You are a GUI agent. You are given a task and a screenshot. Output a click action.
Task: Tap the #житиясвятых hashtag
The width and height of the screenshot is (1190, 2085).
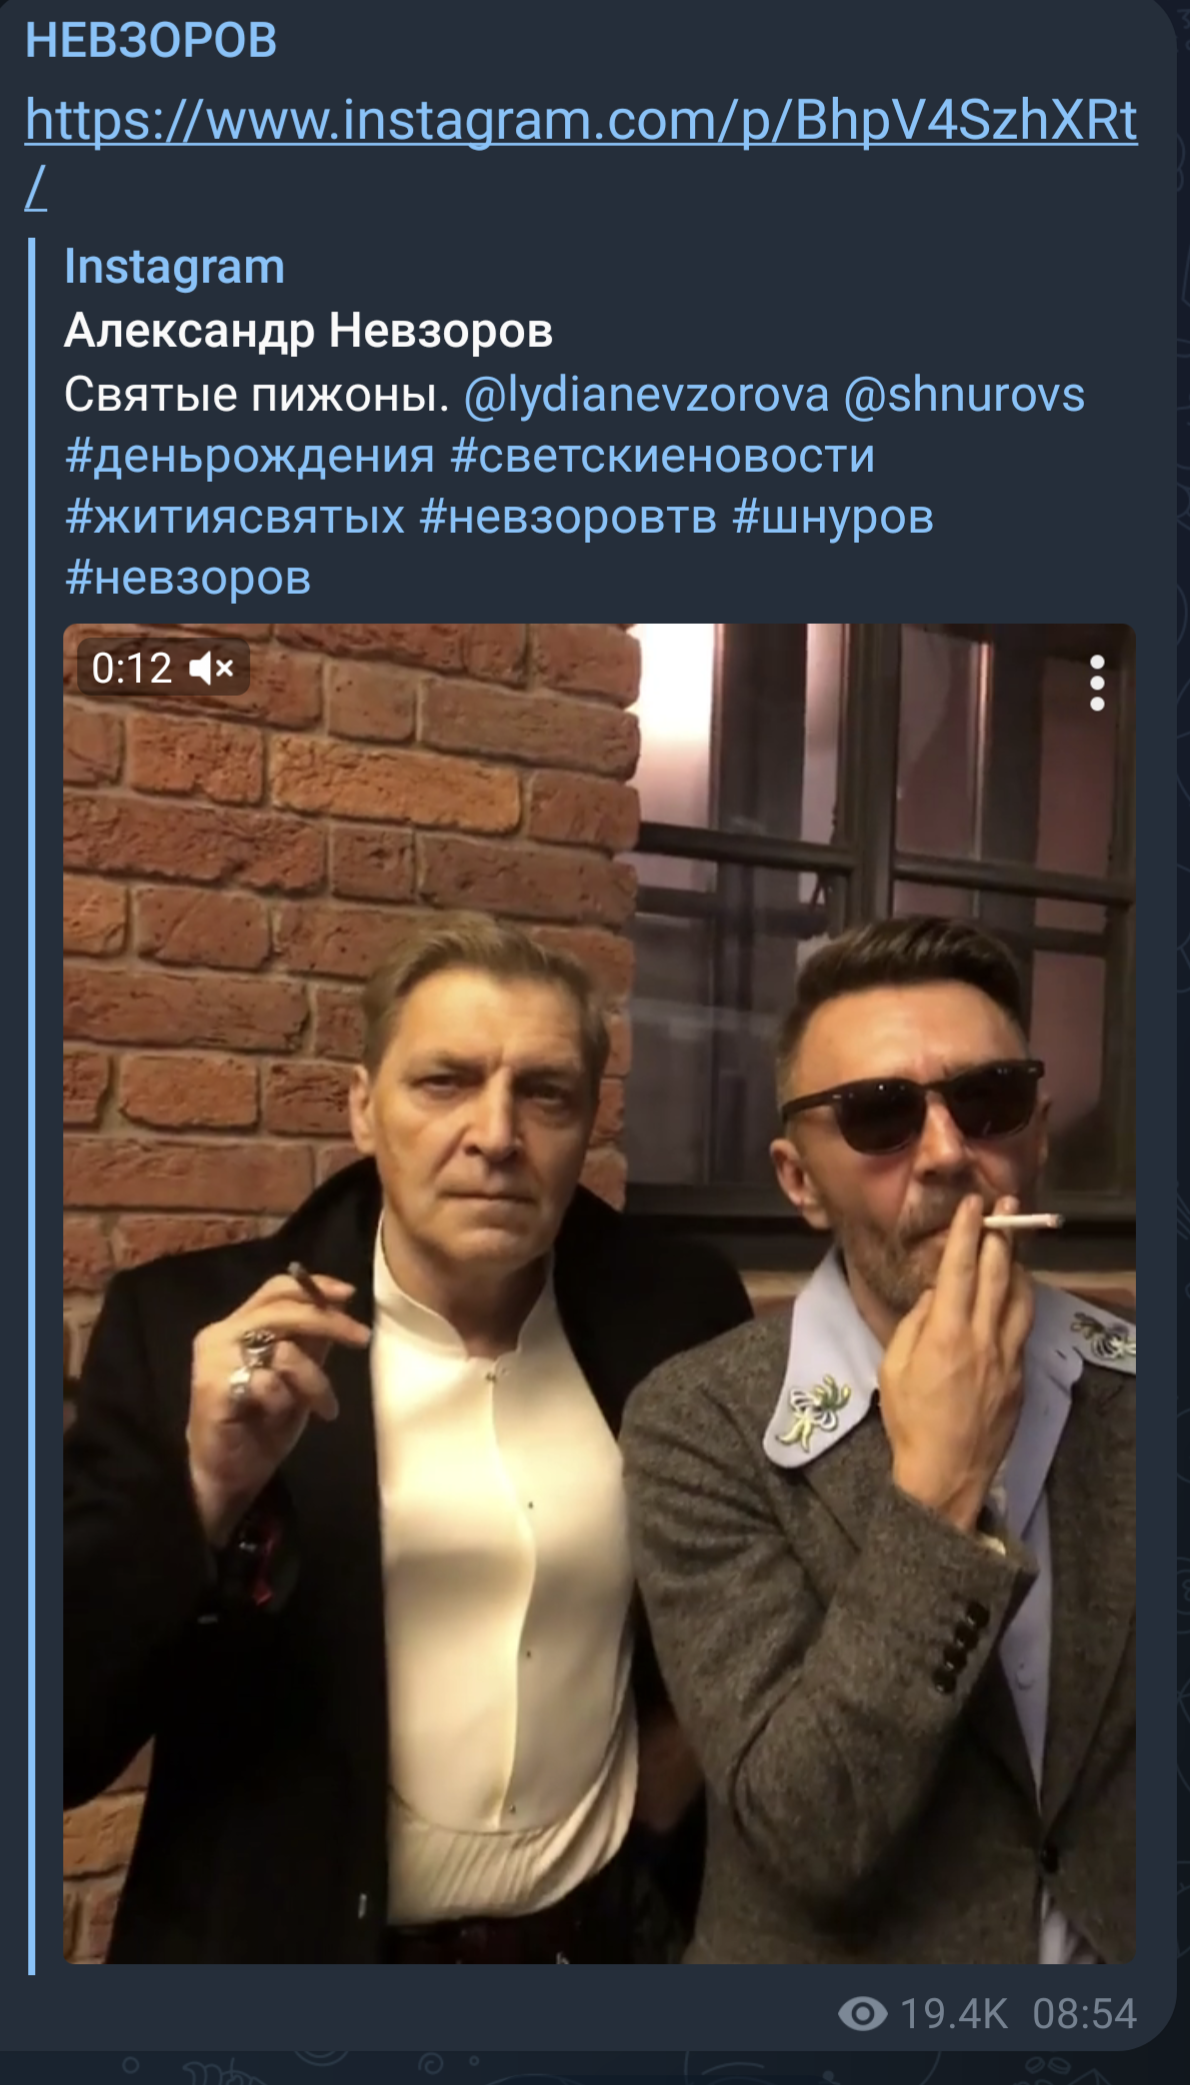(x=235, y=517)
